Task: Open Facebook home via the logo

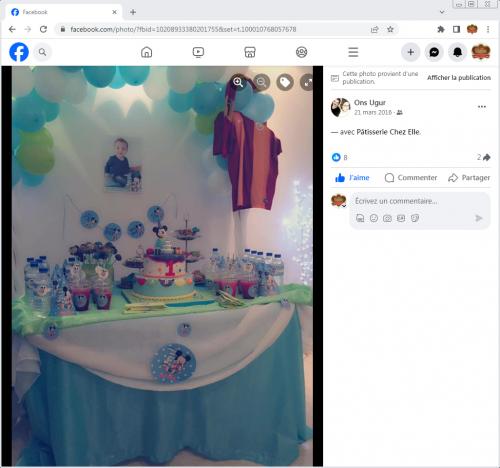Action: (x=19, y=52)
